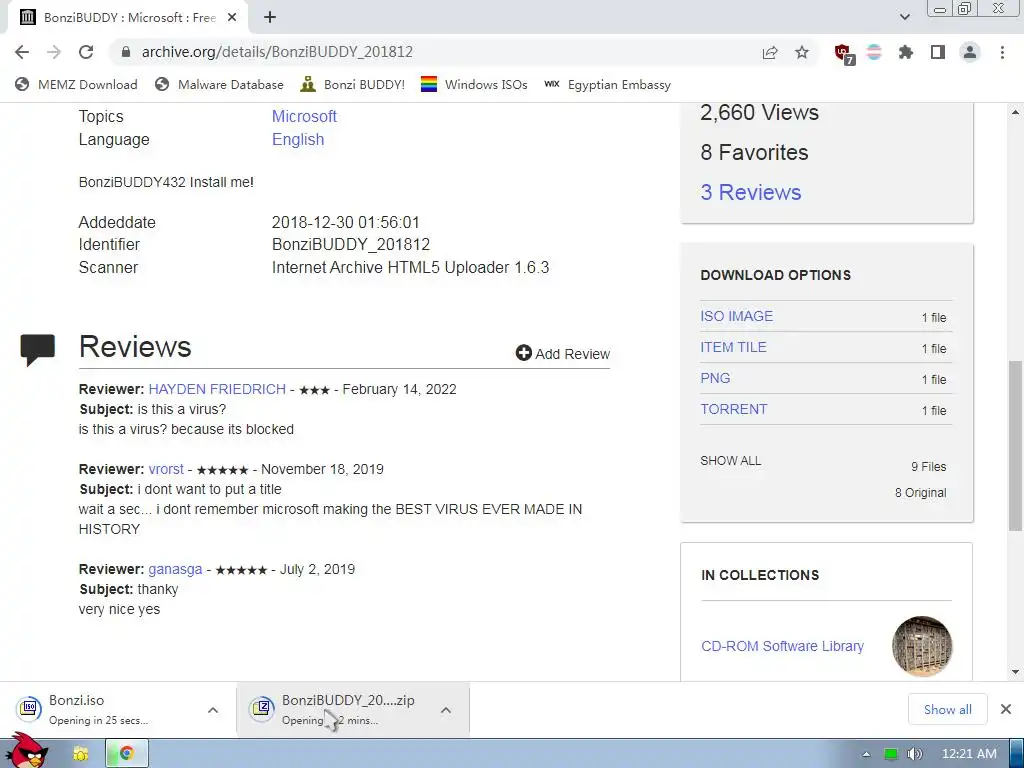Click the address bar padlock icon
This screenshot has height=768, width=1024.
(x=126, y=52)
